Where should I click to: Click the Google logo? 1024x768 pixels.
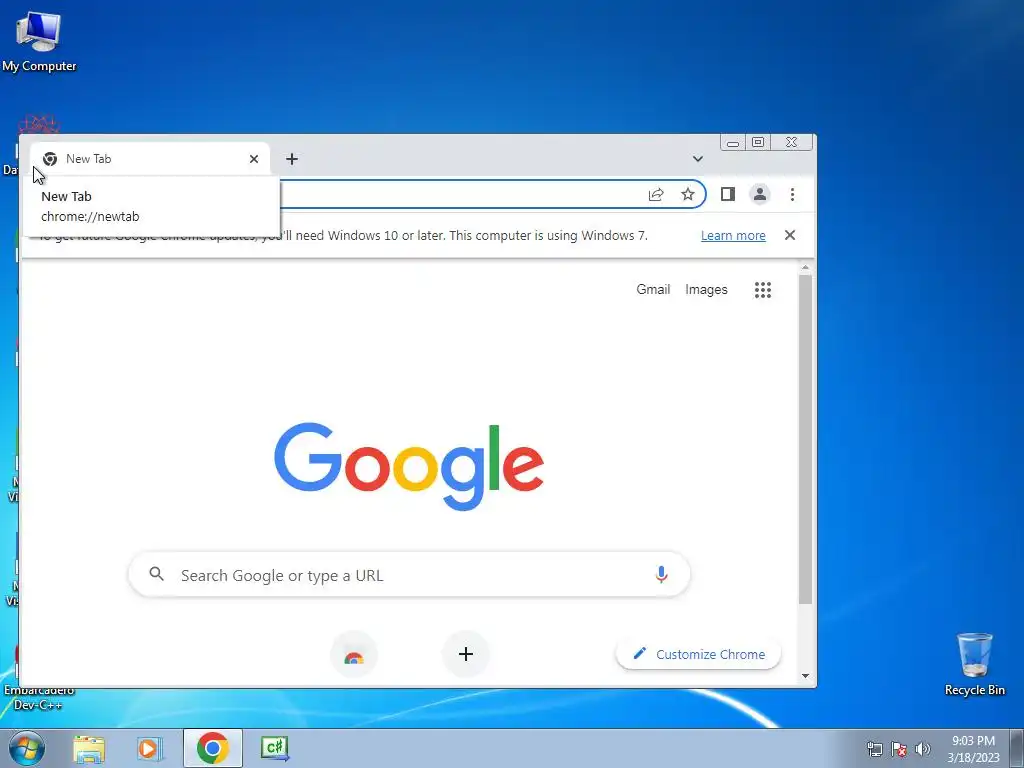[x=409, y=466]
